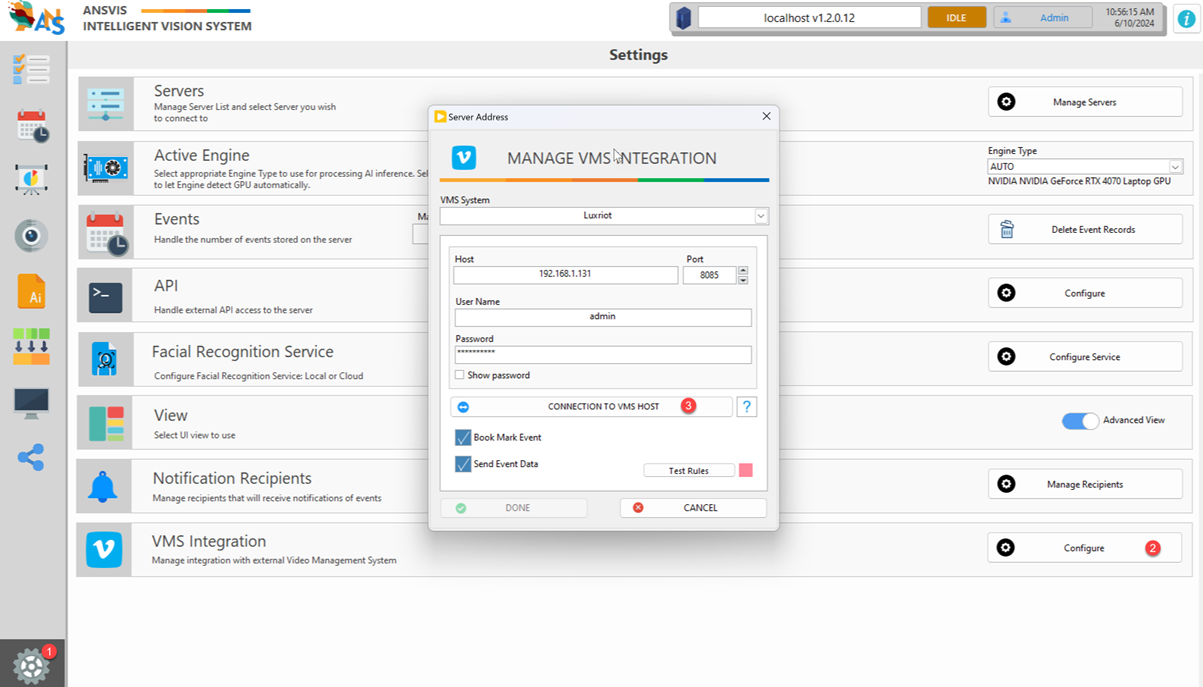Open the task checklist sidebar icon
The image size is (1203, 687).
pos(31,70)
